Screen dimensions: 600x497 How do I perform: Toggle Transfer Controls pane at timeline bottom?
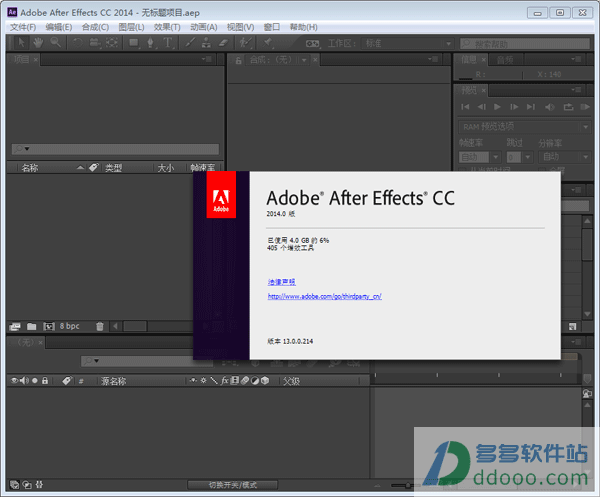[27, 485]
